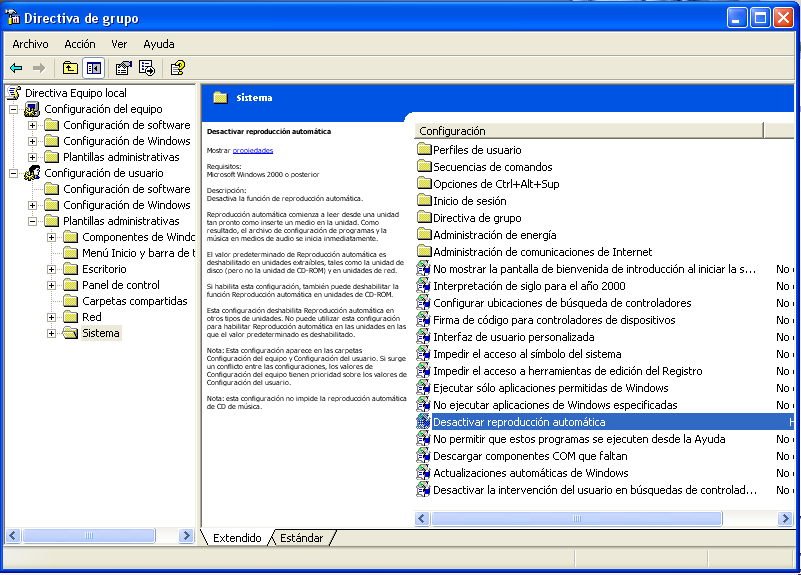Expand the Sistema tree node

click(52, 333)
